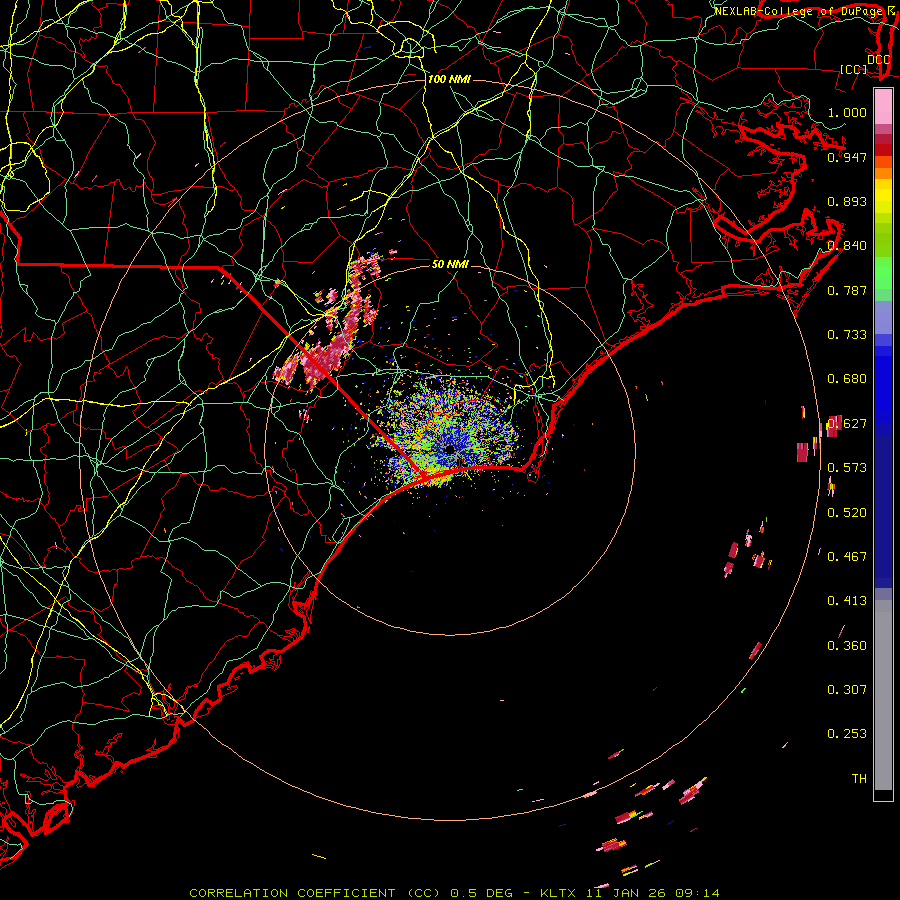Select the gray swatch near the colorbar bottom

[x=883, y=695]
